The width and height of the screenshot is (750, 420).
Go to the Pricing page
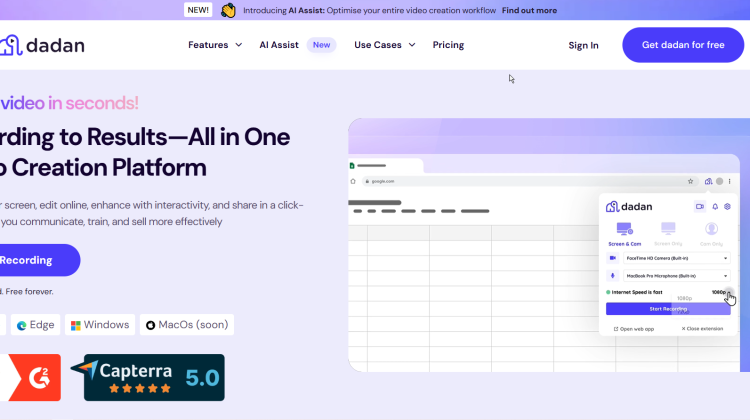(448, 45)
